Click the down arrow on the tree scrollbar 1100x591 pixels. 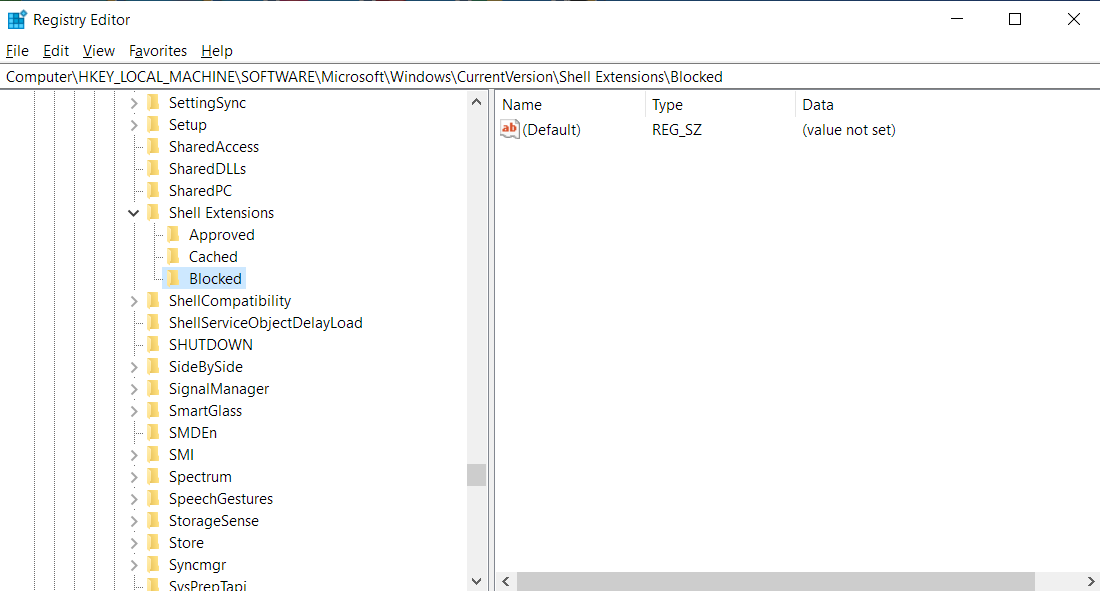[x=476, y=580]
